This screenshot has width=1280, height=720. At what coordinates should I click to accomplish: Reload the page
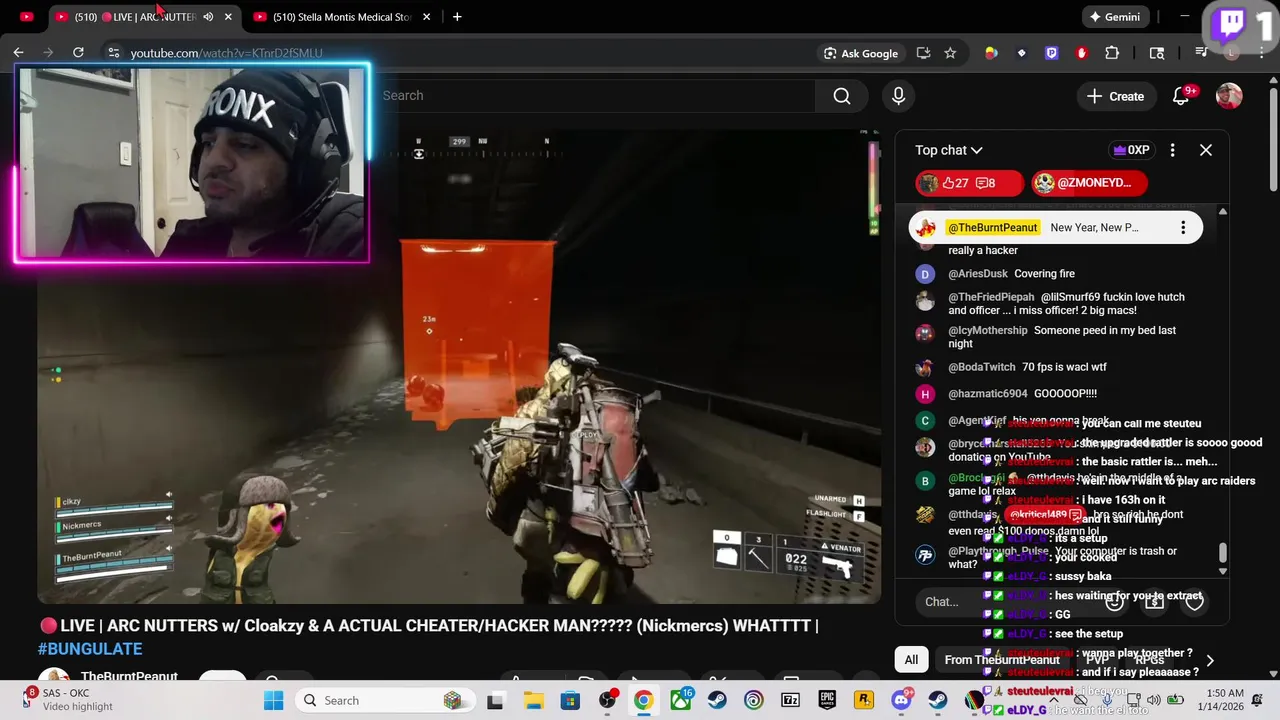coord(78,52)
